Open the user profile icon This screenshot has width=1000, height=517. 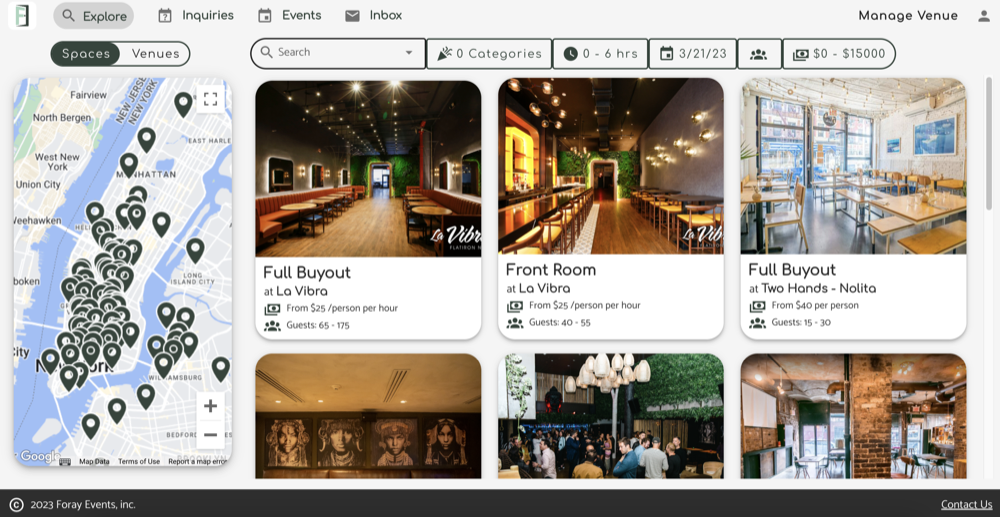(x=981, y=16)
